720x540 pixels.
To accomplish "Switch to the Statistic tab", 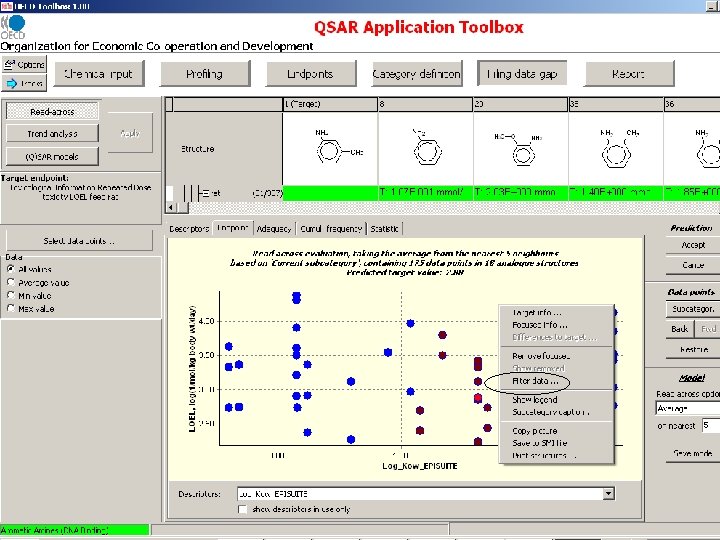I will click(384, 228).
